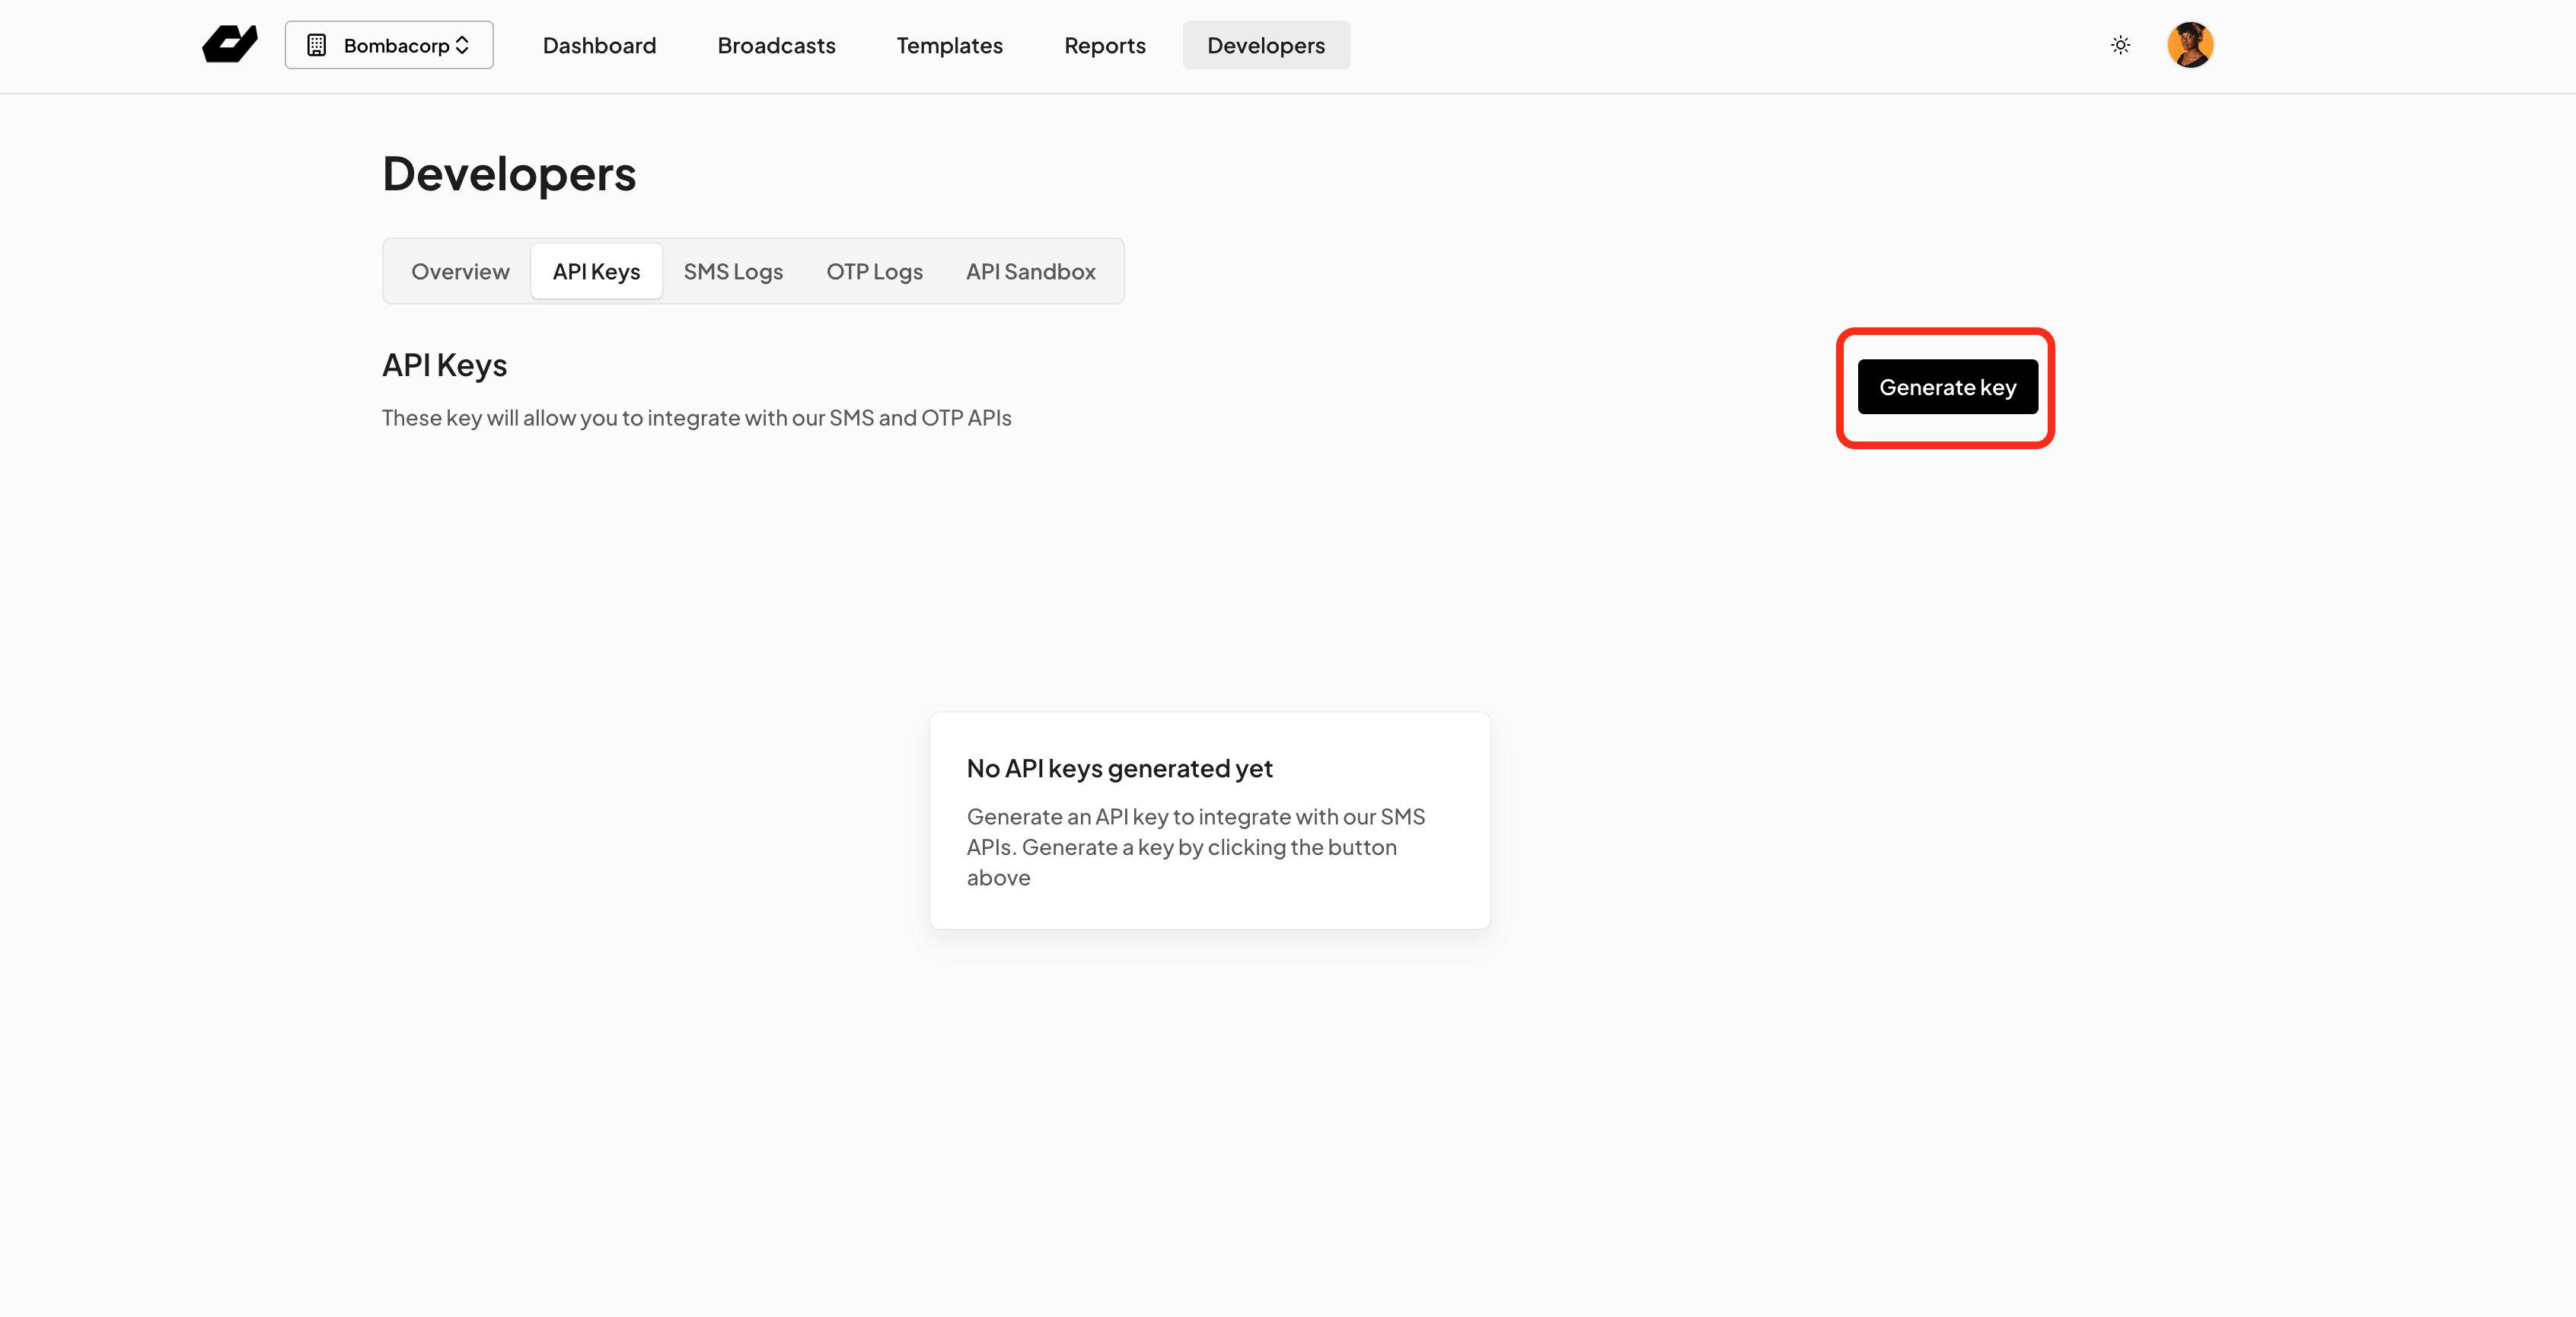Toggle the light/dark theme sun icon

point(2120,45)
